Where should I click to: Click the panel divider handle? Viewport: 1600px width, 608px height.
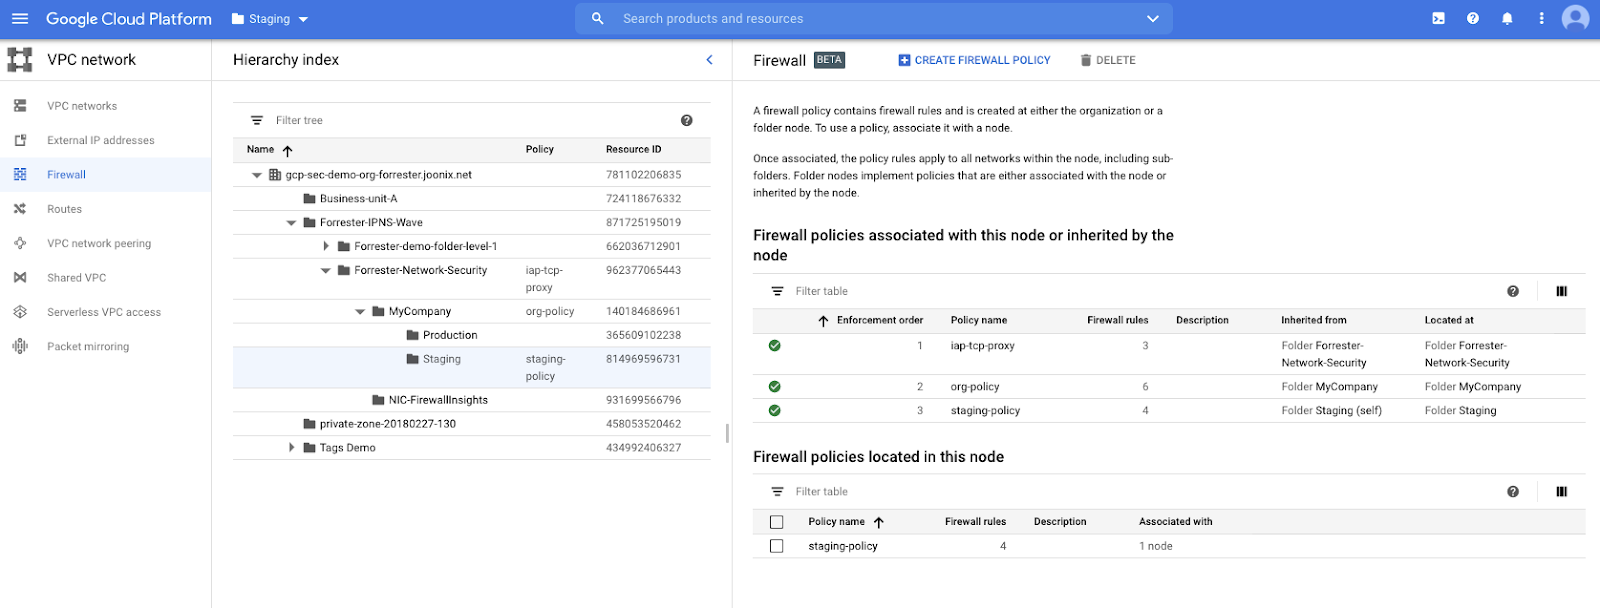[727, 433]
